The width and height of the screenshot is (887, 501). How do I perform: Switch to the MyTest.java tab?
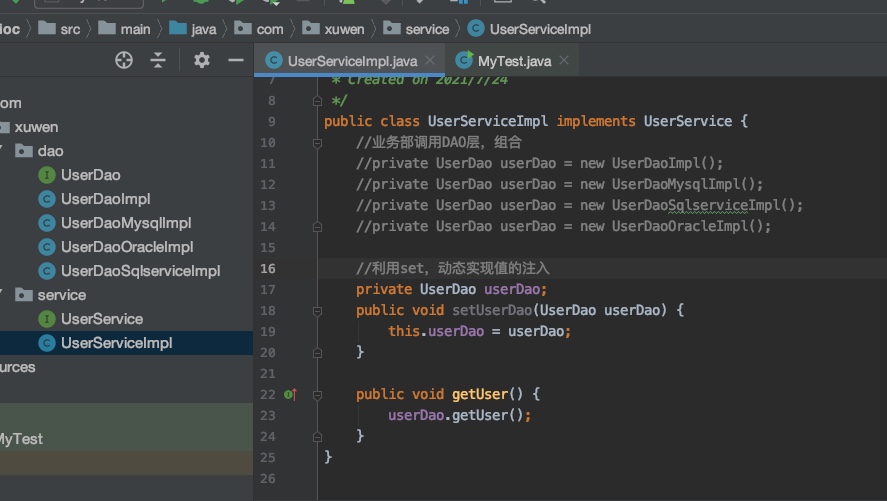coord(513,61)
